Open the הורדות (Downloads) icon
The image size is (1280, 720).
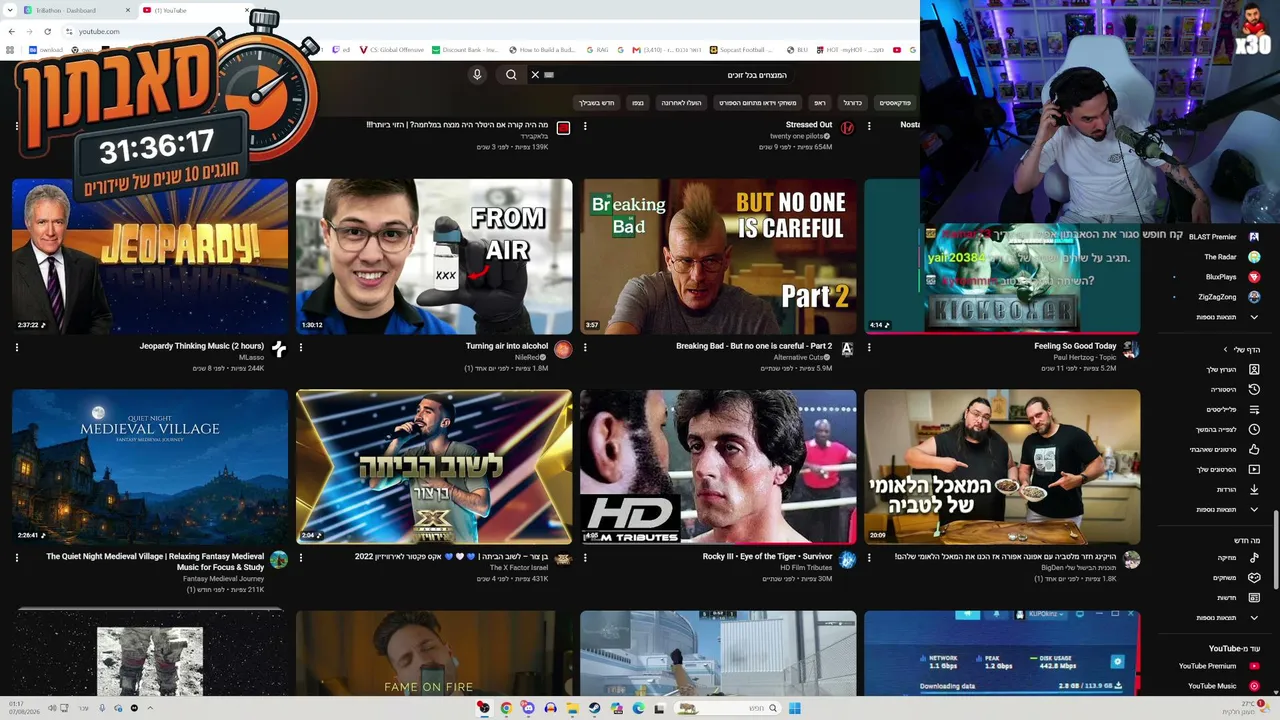click(1254, 489)
